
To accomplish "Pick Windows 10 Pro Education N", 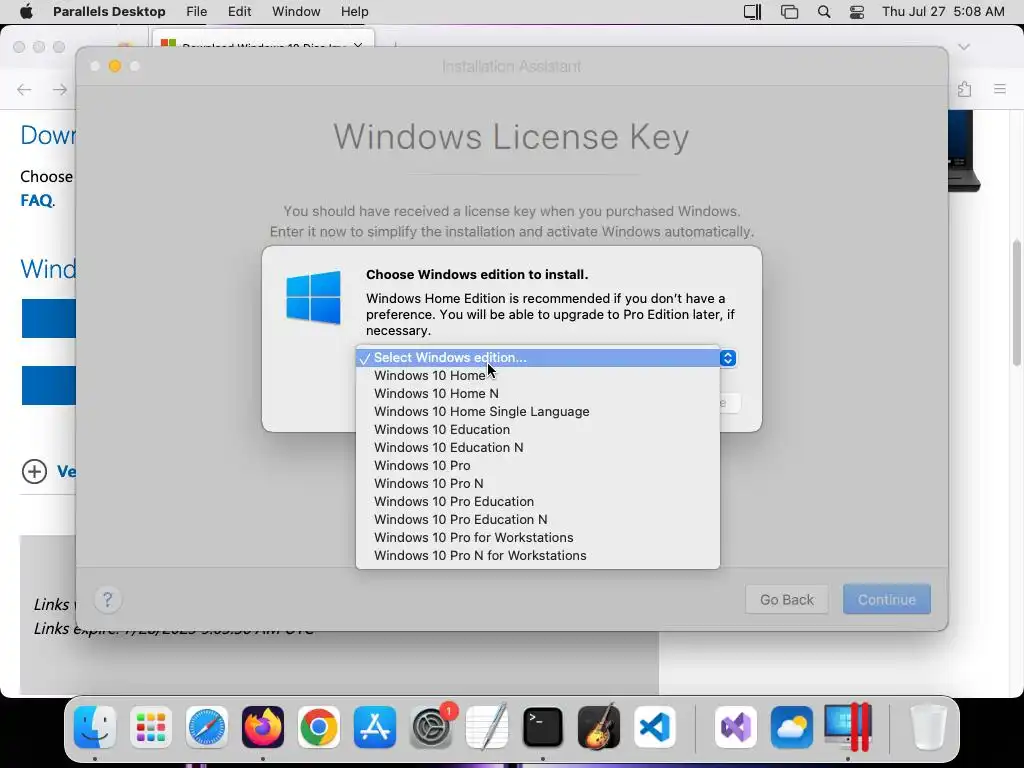I will coord(537,520).
